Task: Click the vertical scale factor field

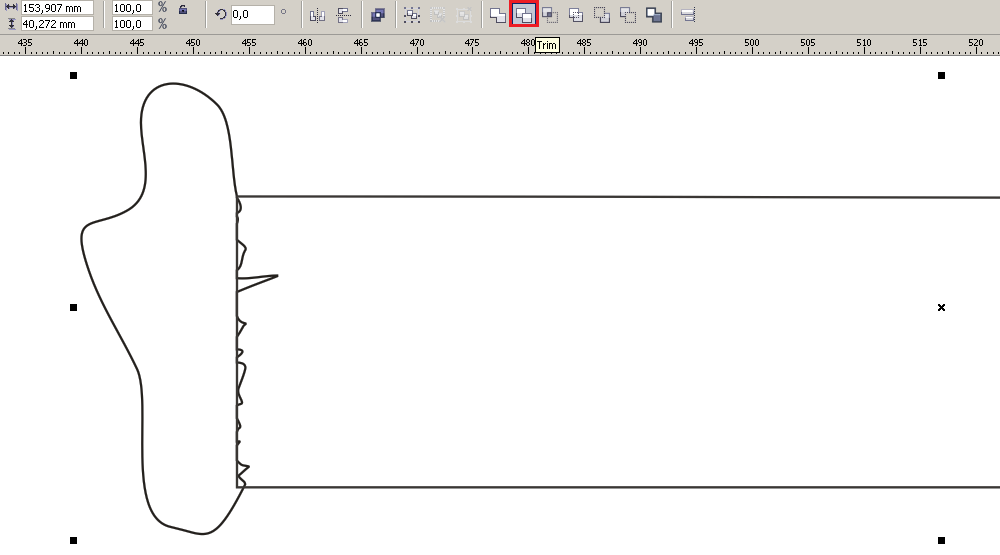Action: point(132,24)
